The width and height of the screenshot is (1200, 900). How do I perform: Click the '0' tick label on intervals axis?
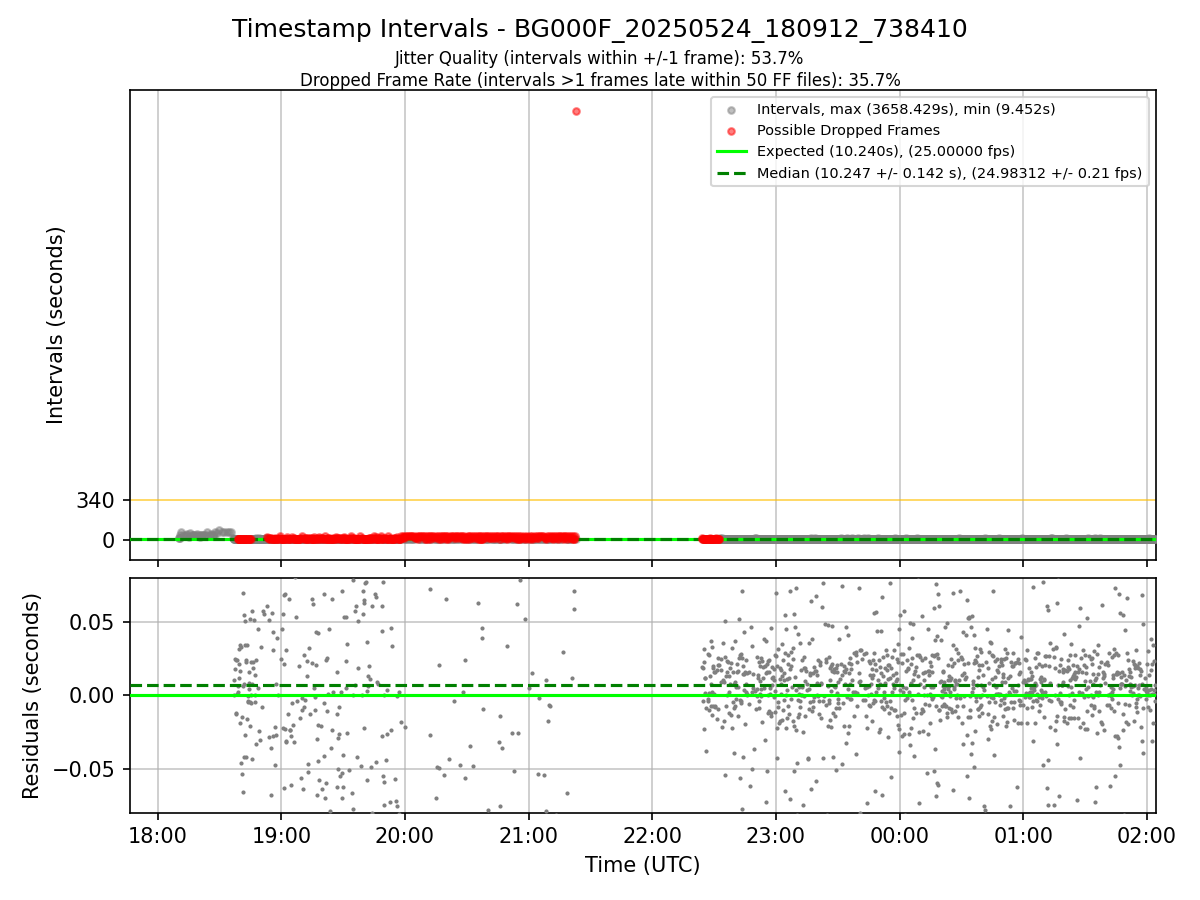pyautogui.click(x=109, y=540)
